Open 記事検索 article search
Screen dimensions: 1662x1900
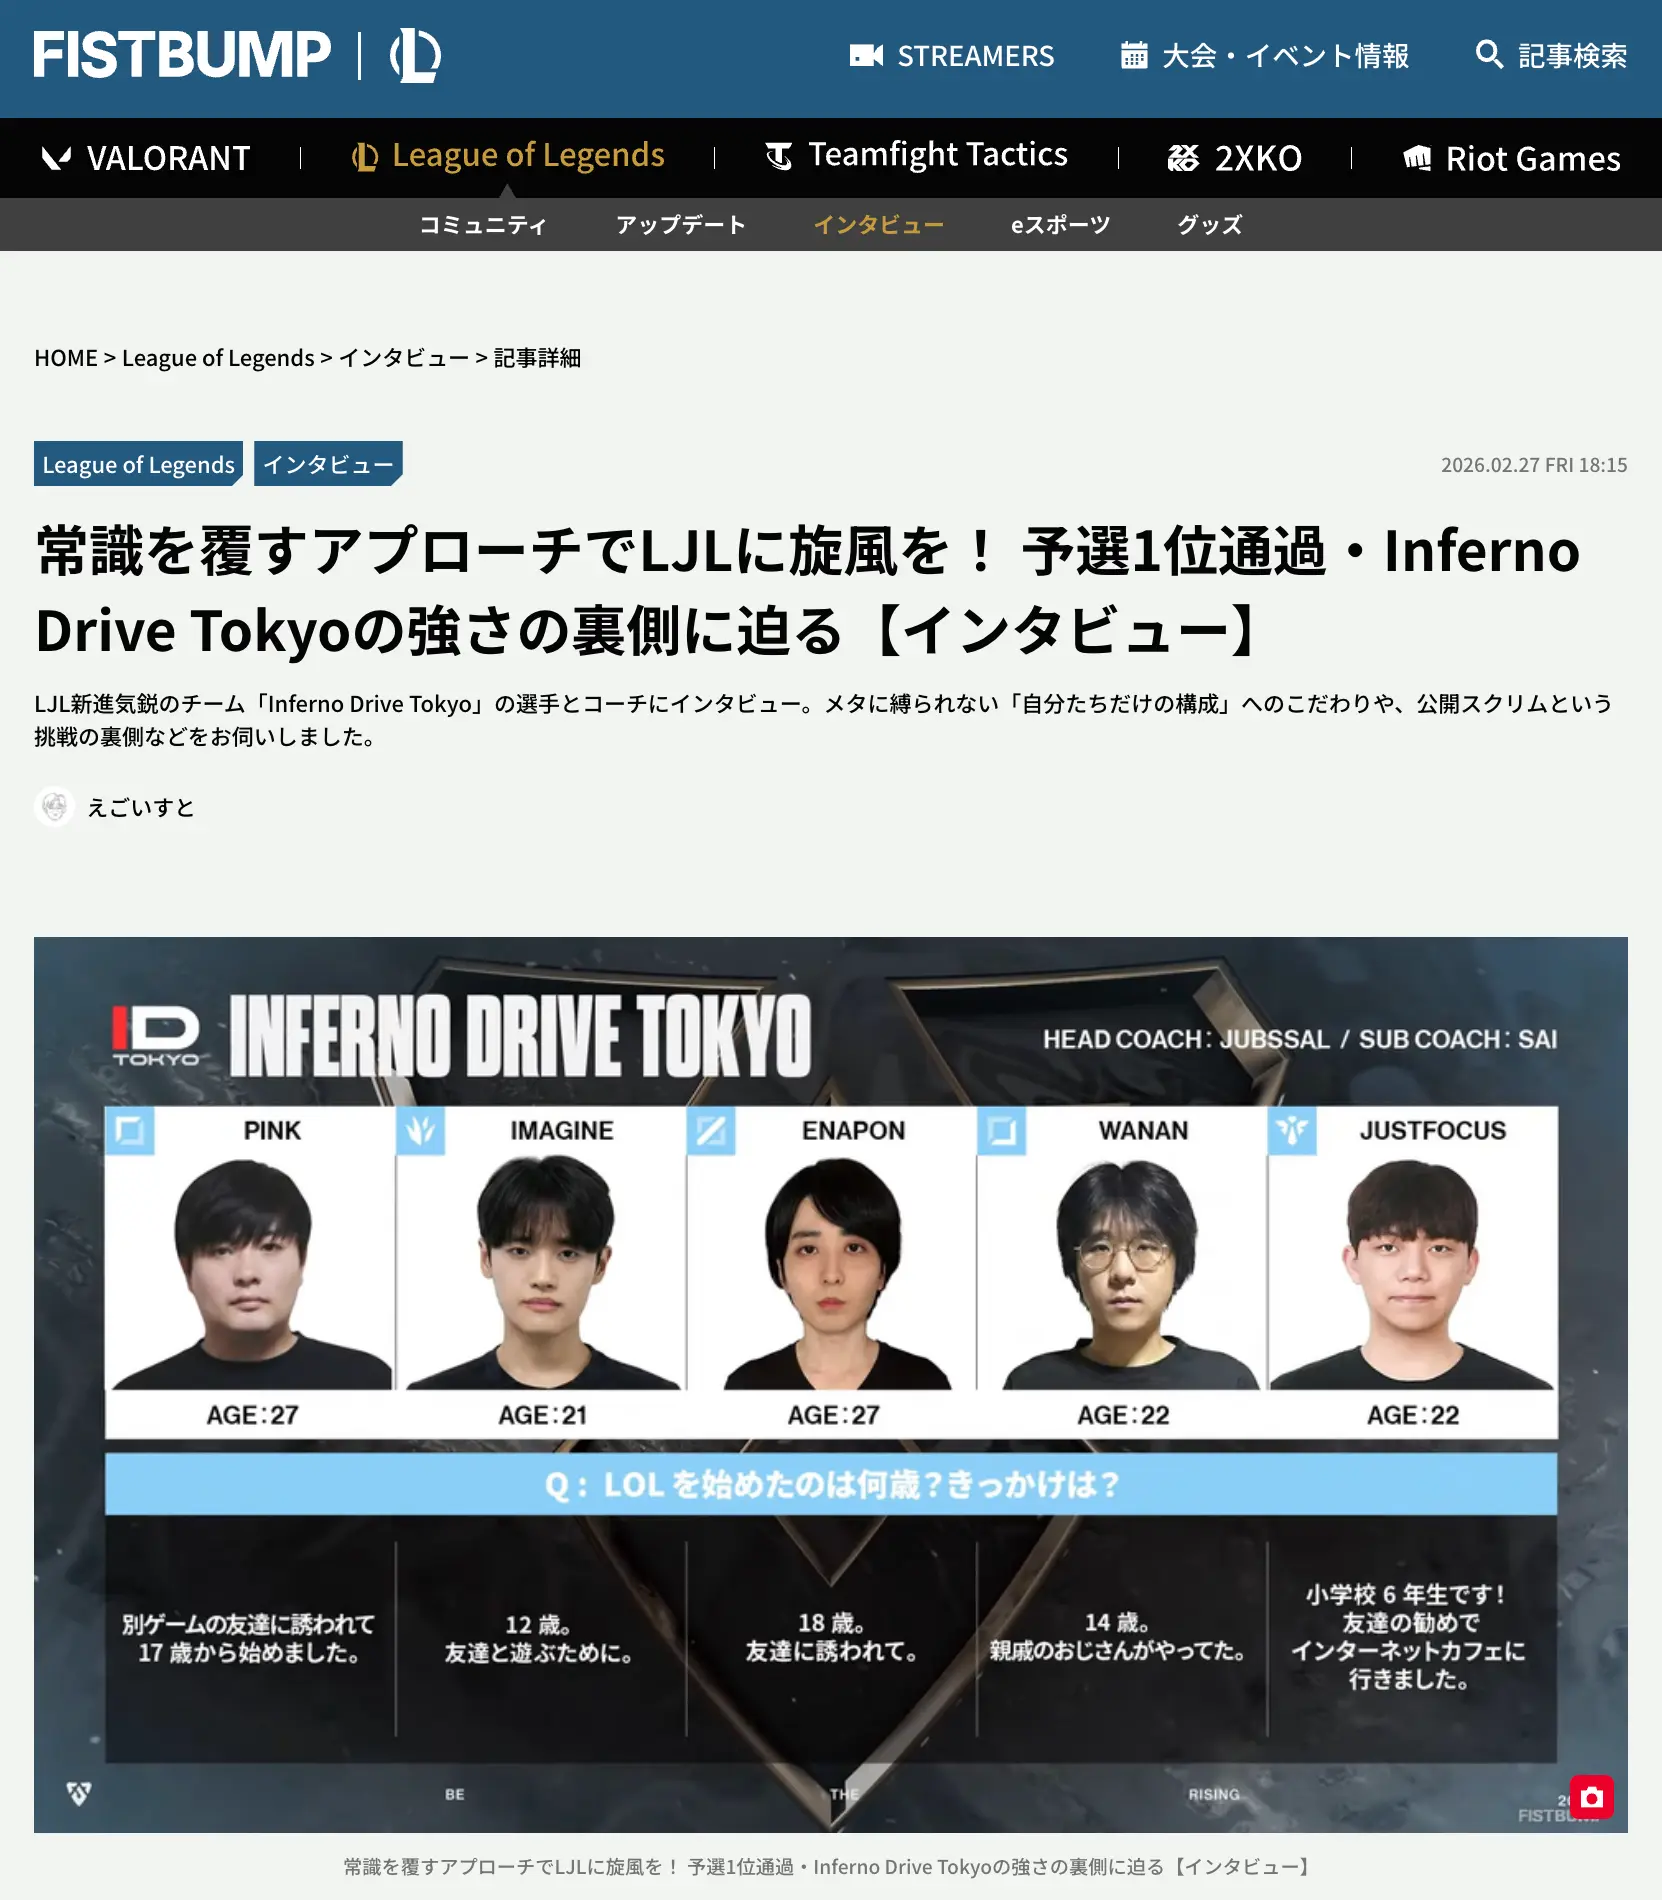coord(1552,55)
